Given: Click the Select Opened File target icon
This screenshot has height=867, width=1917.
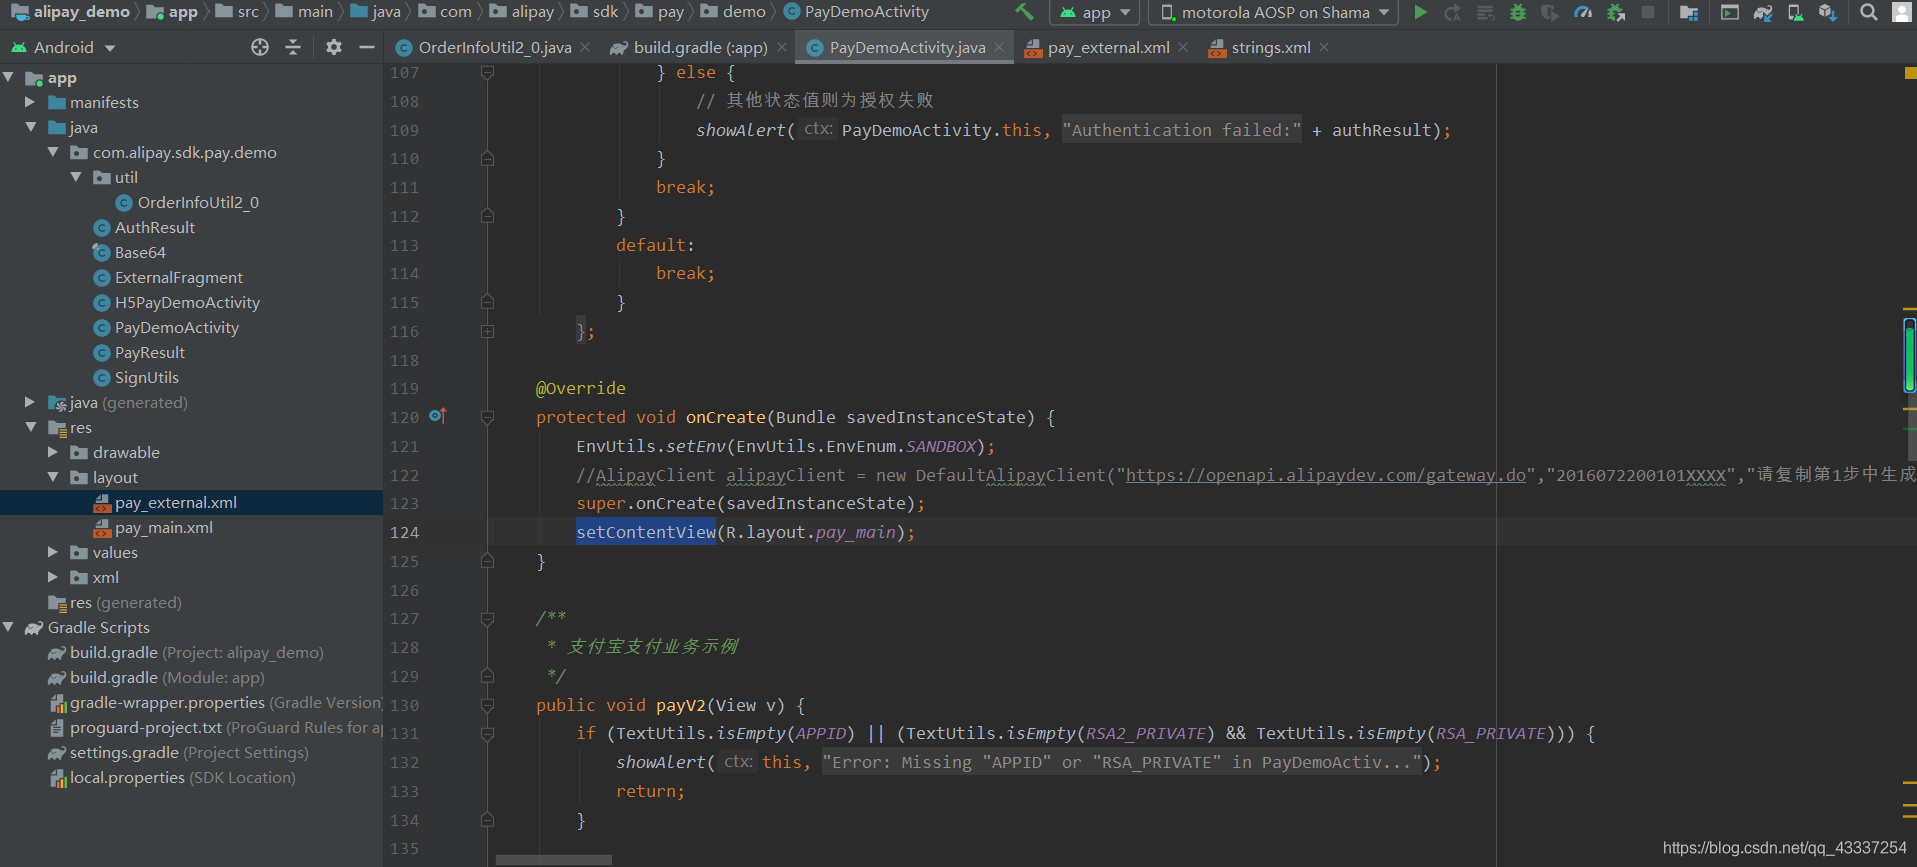Looking at the screenshot, I should (x=260, y=47).
